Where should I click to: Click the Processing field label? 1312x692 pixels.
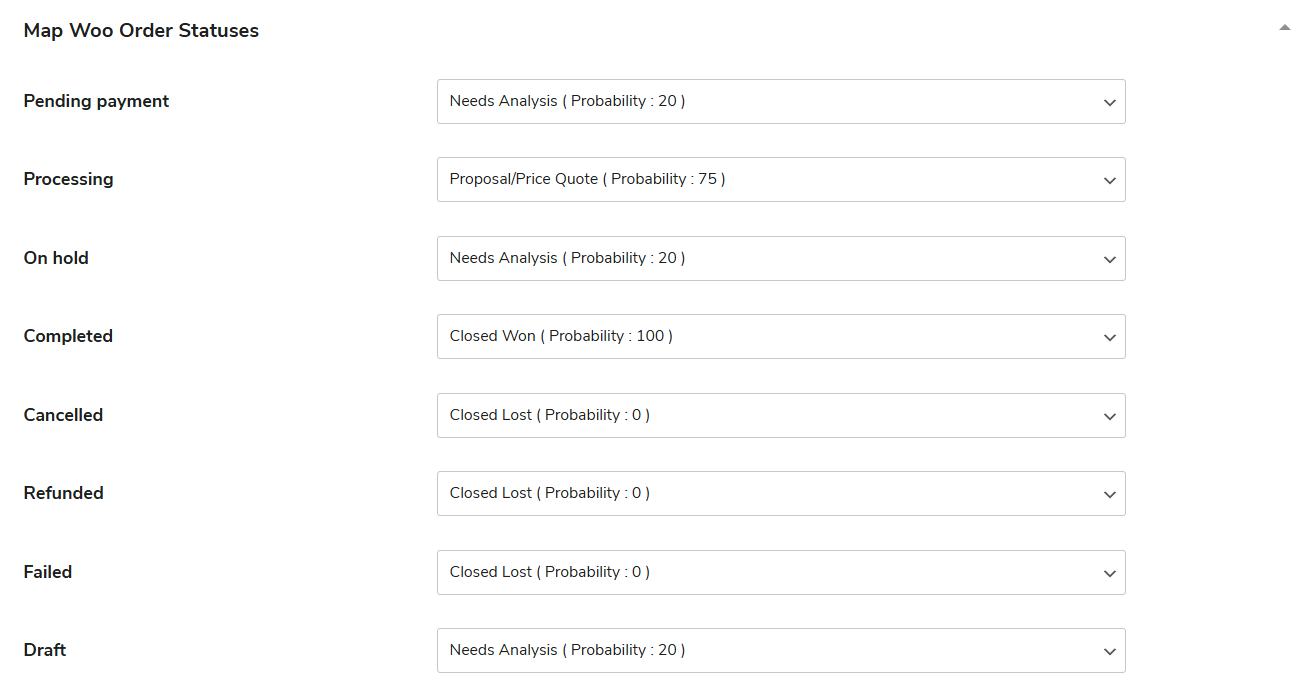(68, 180)
